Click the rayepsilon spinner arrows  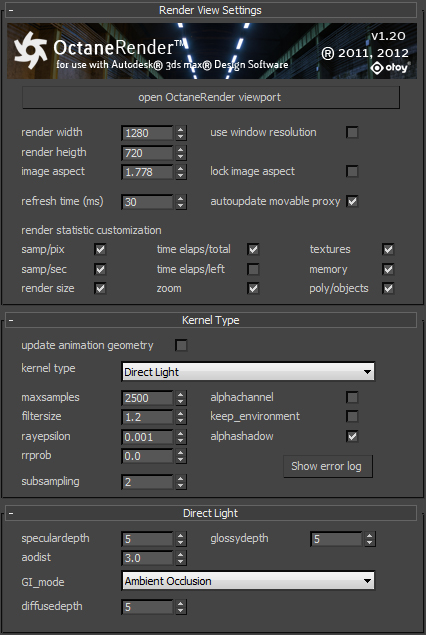(181, 437)
